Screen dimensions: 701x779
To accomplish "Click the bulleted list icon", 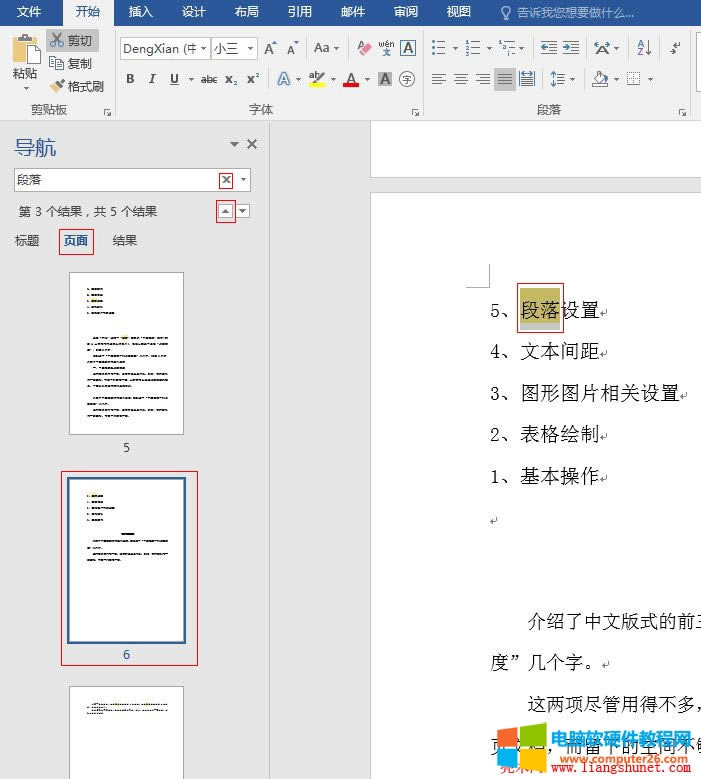I will 439,48.
